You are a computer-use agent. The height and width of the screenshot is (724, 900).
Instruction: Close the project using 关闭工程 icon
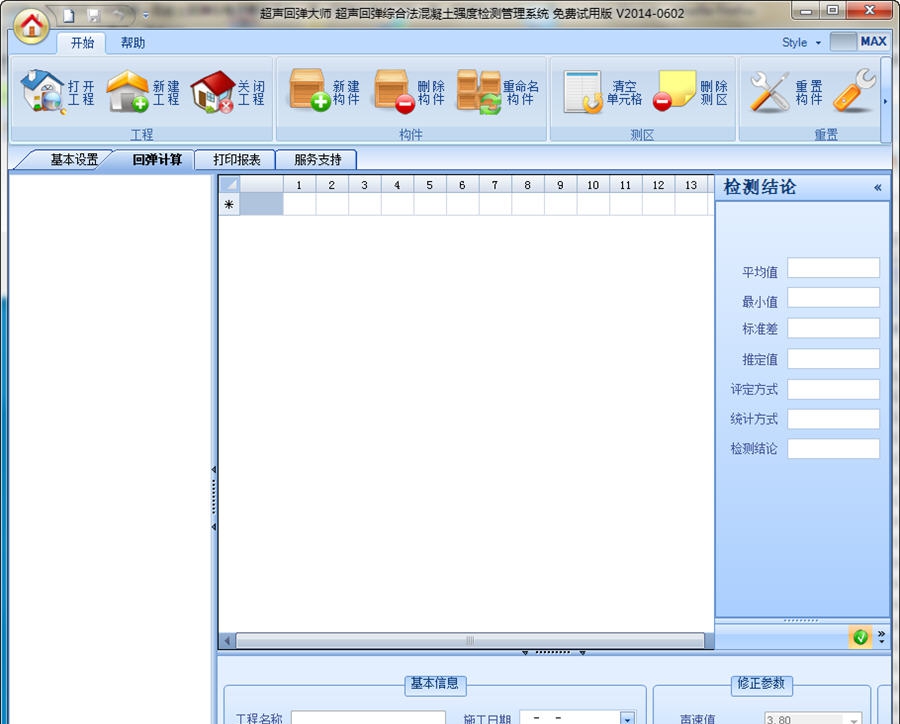click(213, 91)
